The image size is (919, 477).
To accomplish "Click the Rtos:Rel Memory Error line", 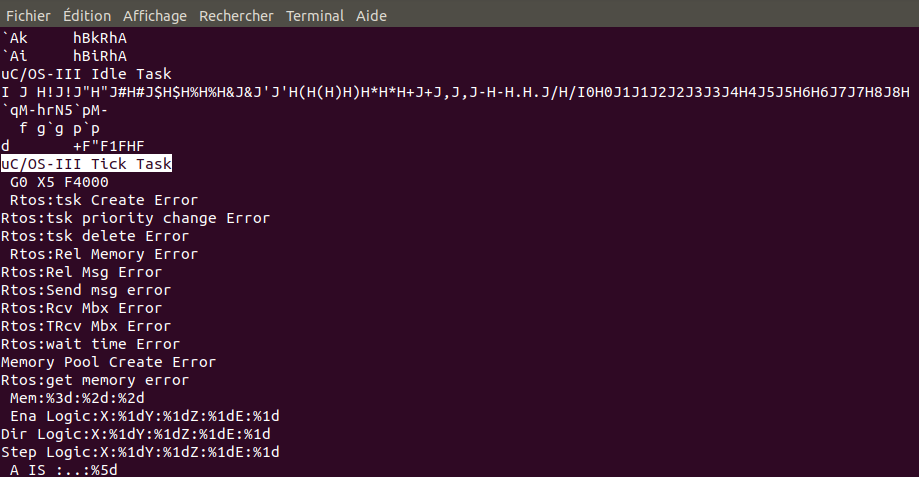I will click(104, 254).
